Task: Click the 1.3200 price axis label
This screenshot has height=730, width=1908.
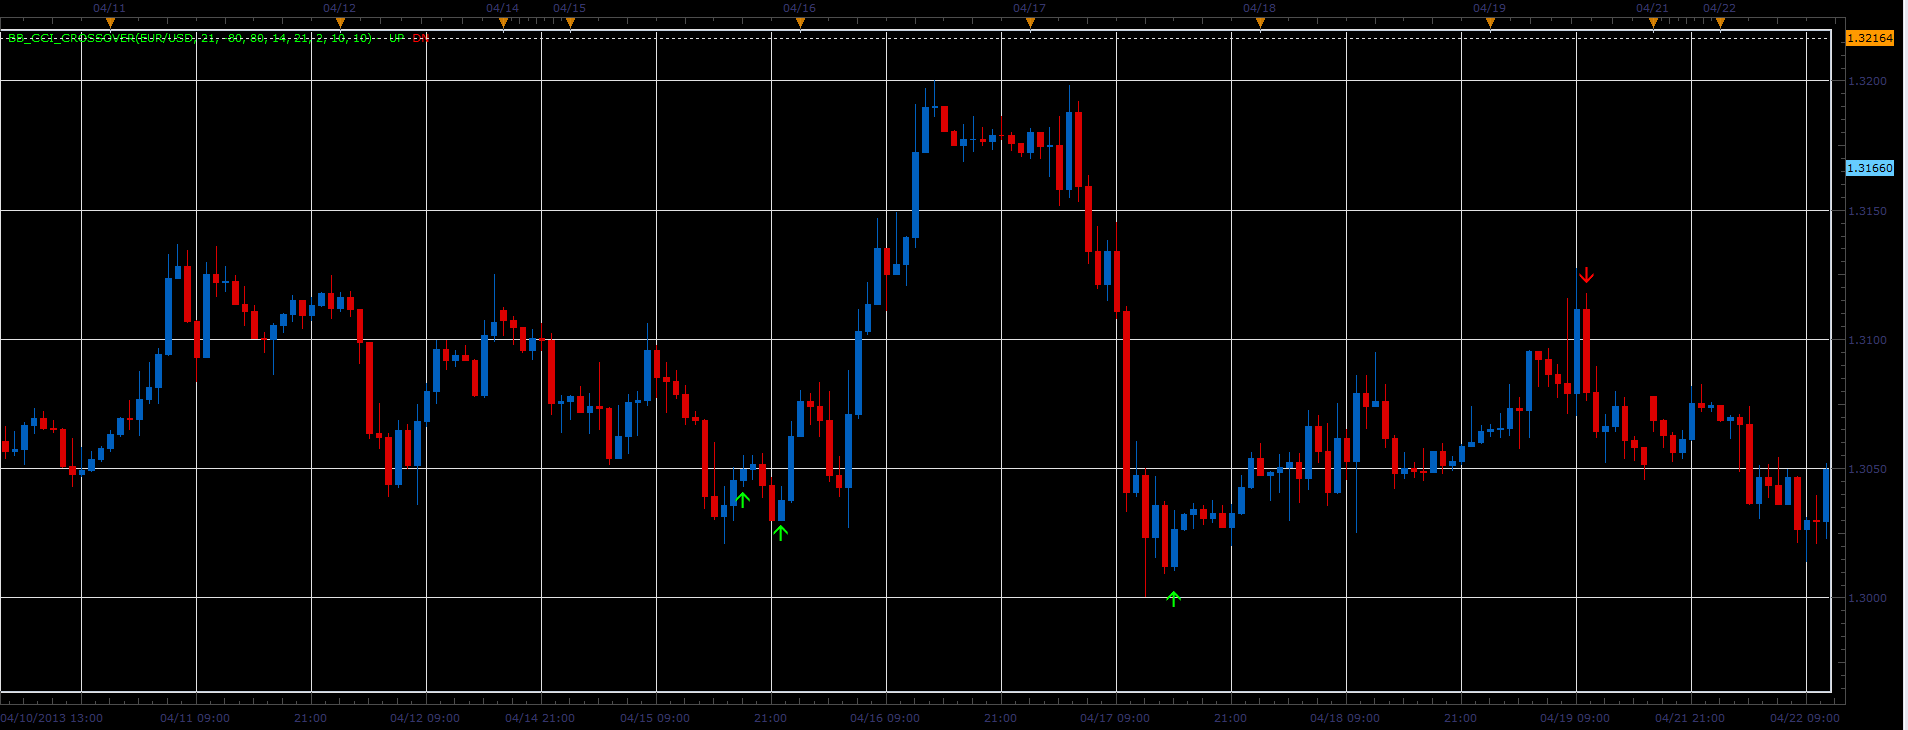Action: pos(1868,81)
